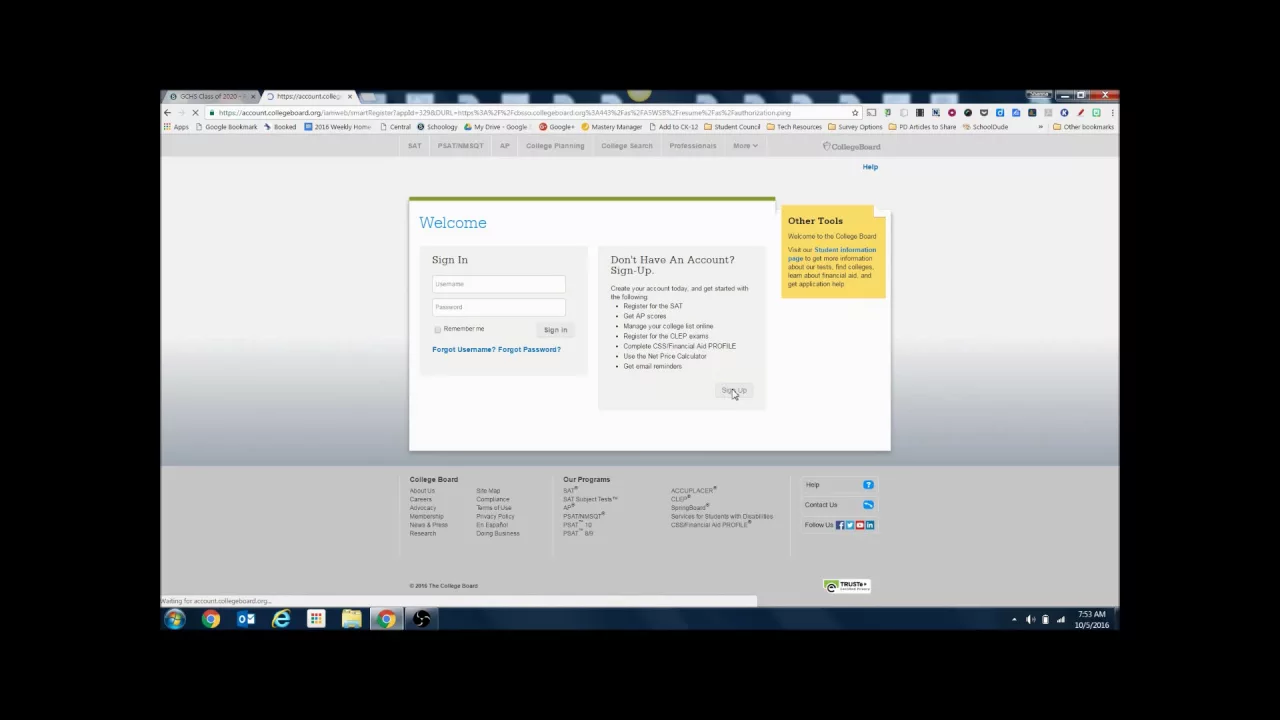Click the volume icon in system tray
1280x720 pixels.
(x=1030, y=620)
